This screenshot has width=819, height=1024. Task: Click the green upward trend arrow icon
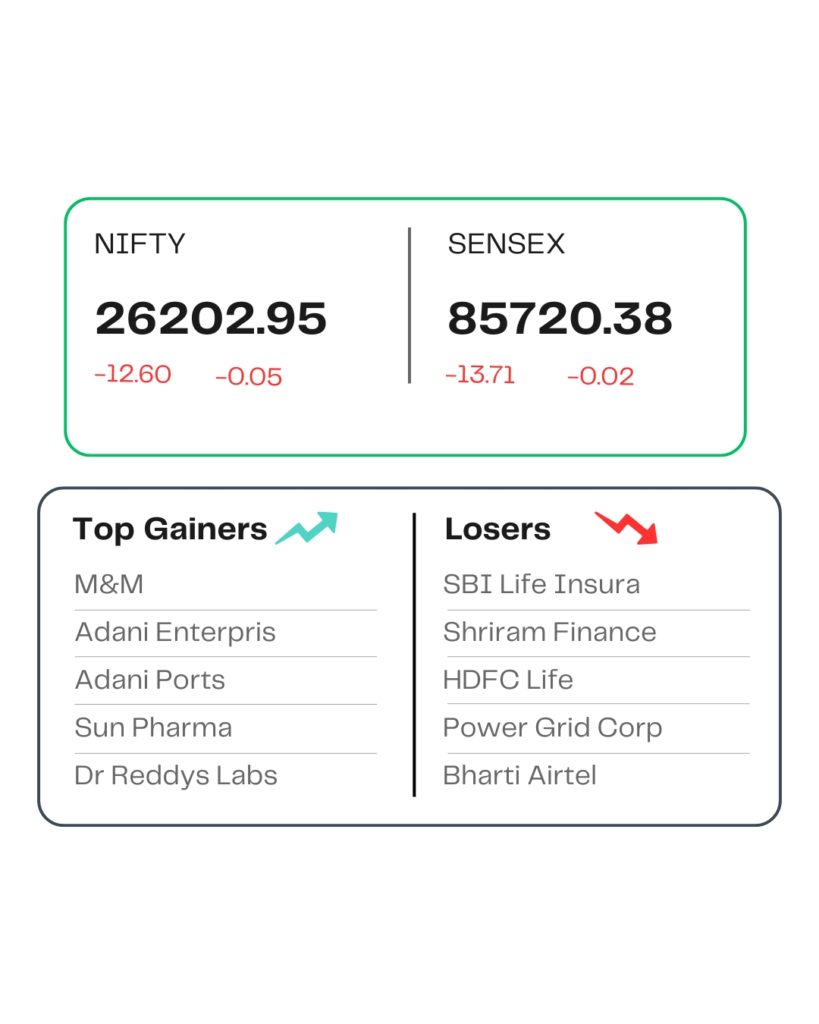307,528
